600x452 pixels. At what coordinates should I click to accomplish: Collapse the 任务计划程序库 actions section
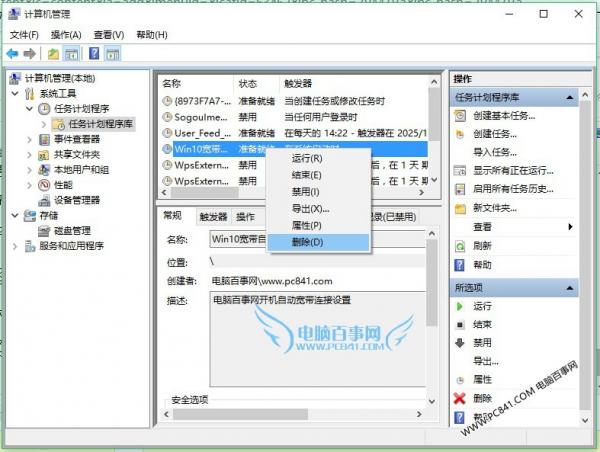[569, 97]
